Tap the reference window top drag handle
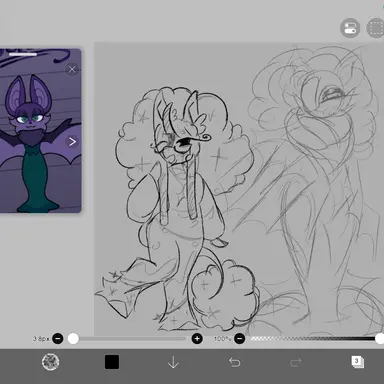Viewport: 384px width, 384px height. 23,54
